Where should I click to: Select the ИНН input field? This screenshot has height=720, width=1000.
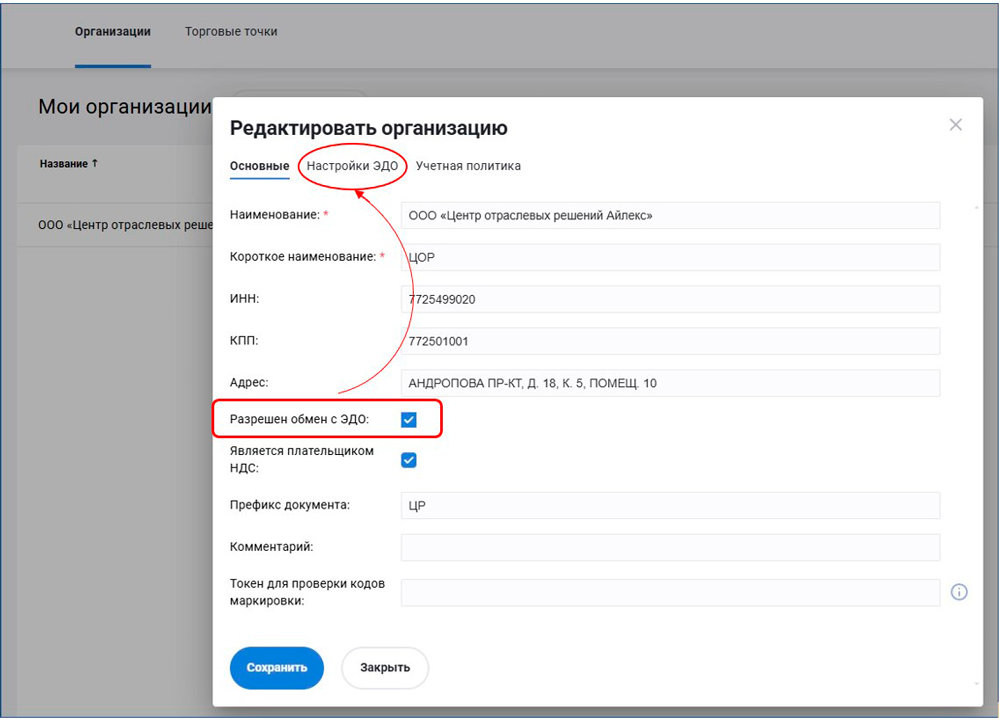coord(670,299)
